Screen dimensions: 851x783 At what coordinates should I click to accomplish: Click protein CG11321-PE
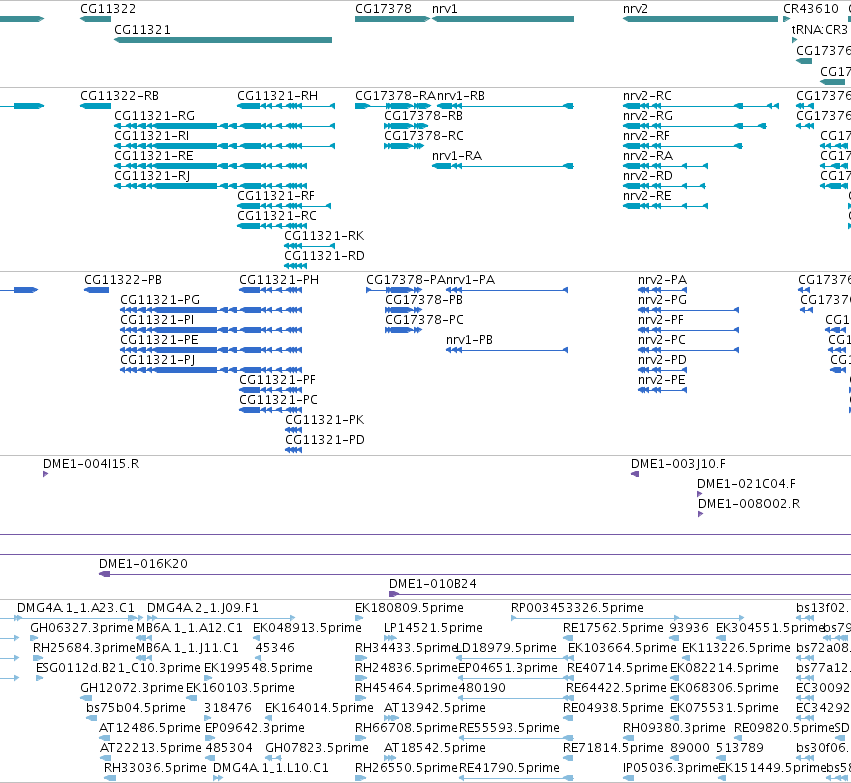pos(211,350)
